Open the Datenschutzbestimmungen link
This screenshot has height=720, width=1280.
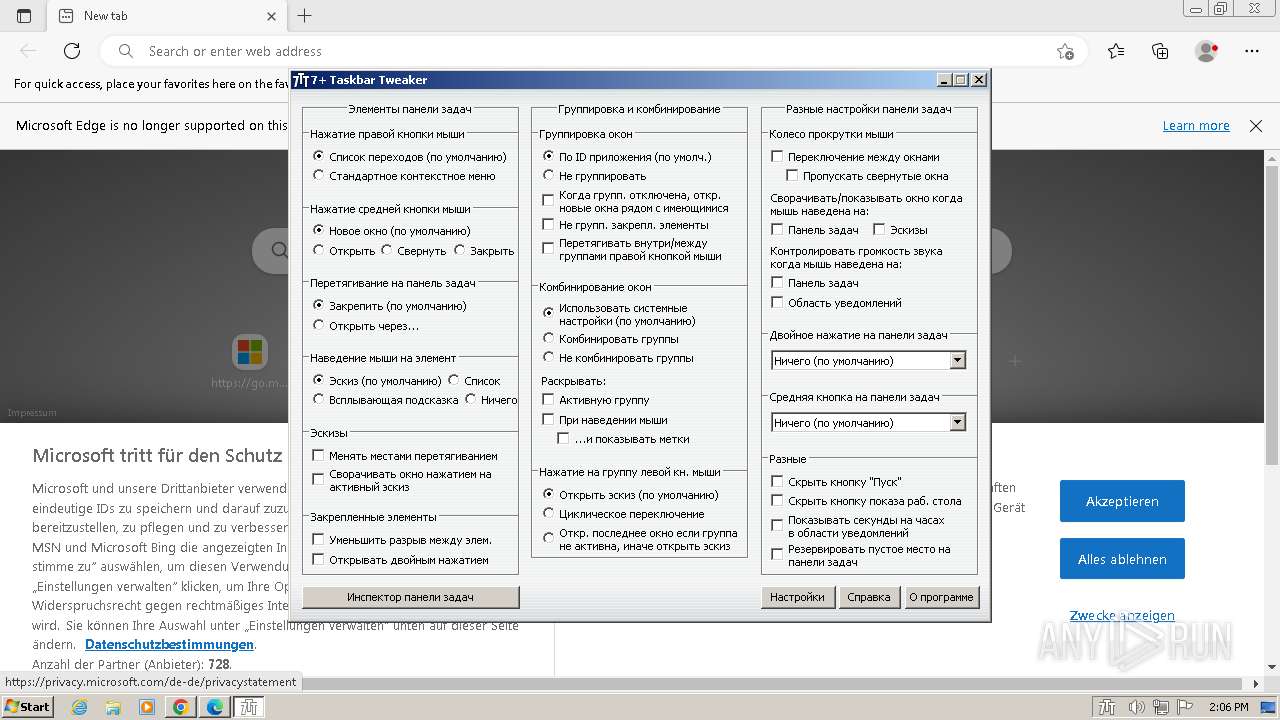pos(169,645)
